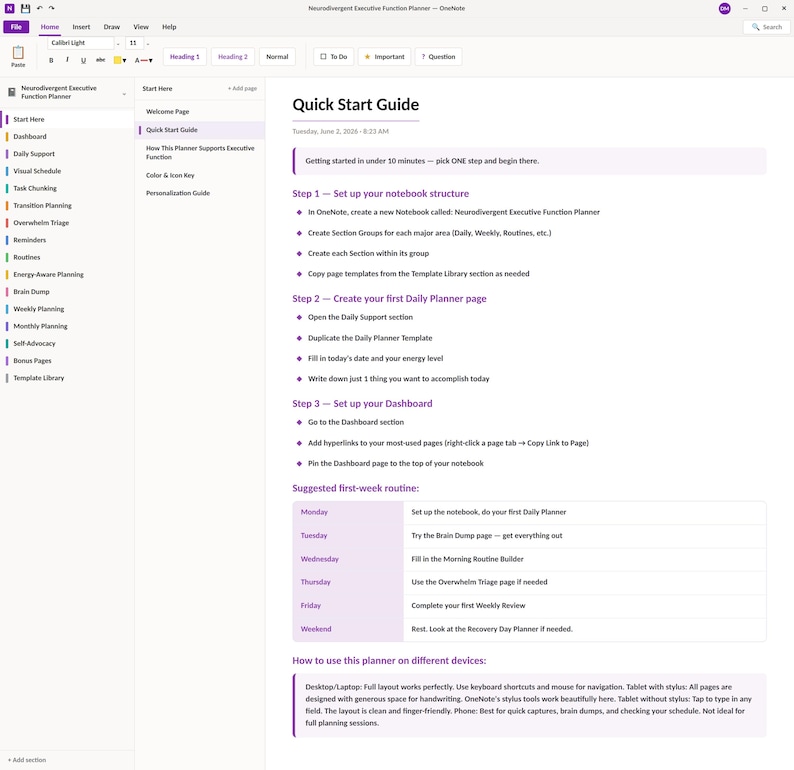The height and width of the screenshot is (770, 794).
Task: Redo the last action
Action: [x=52, y=8]
